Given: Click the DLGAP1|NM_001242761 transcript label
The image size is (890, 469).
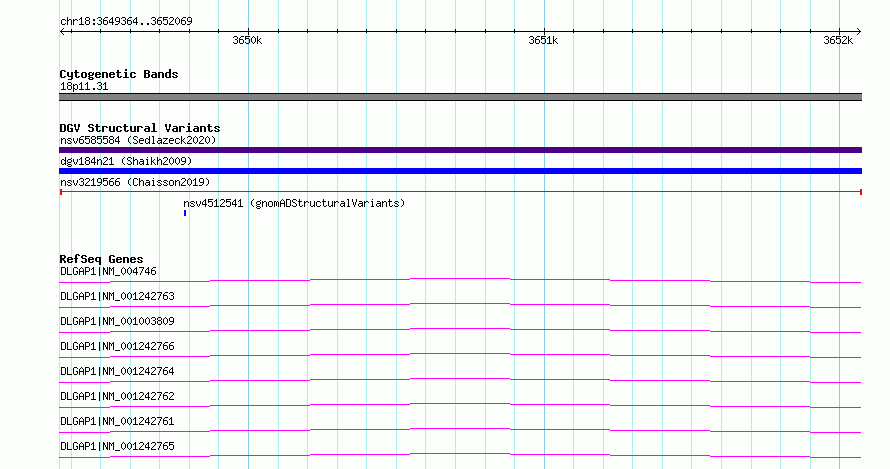Looking at the screenshot, I should click(117, 421).
